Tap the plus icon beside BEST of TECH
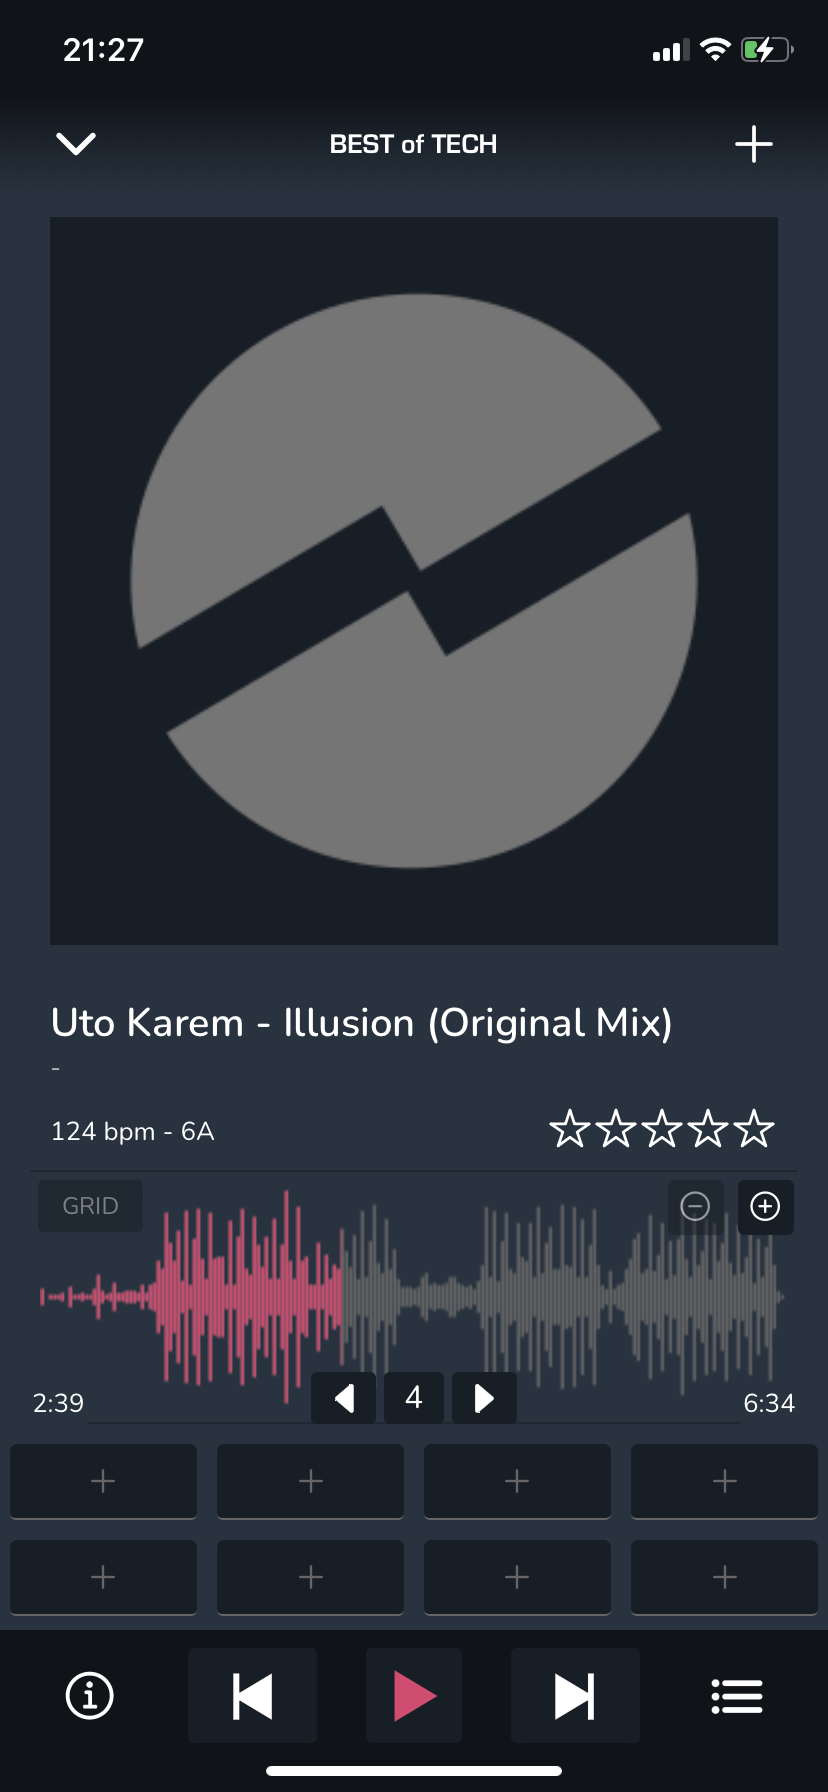This screenshot has height=1792, width=828. 754,144
